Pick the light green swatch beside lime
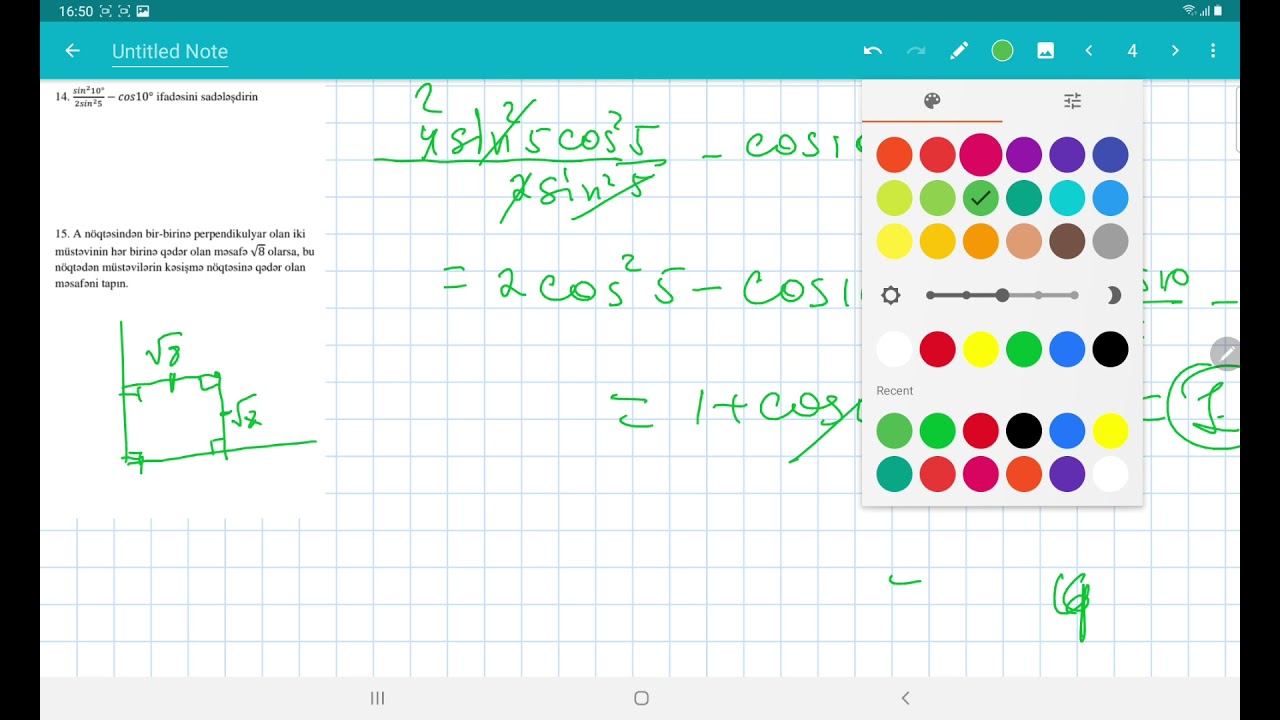Screen dimensions: 1280x720 point(937,198)
